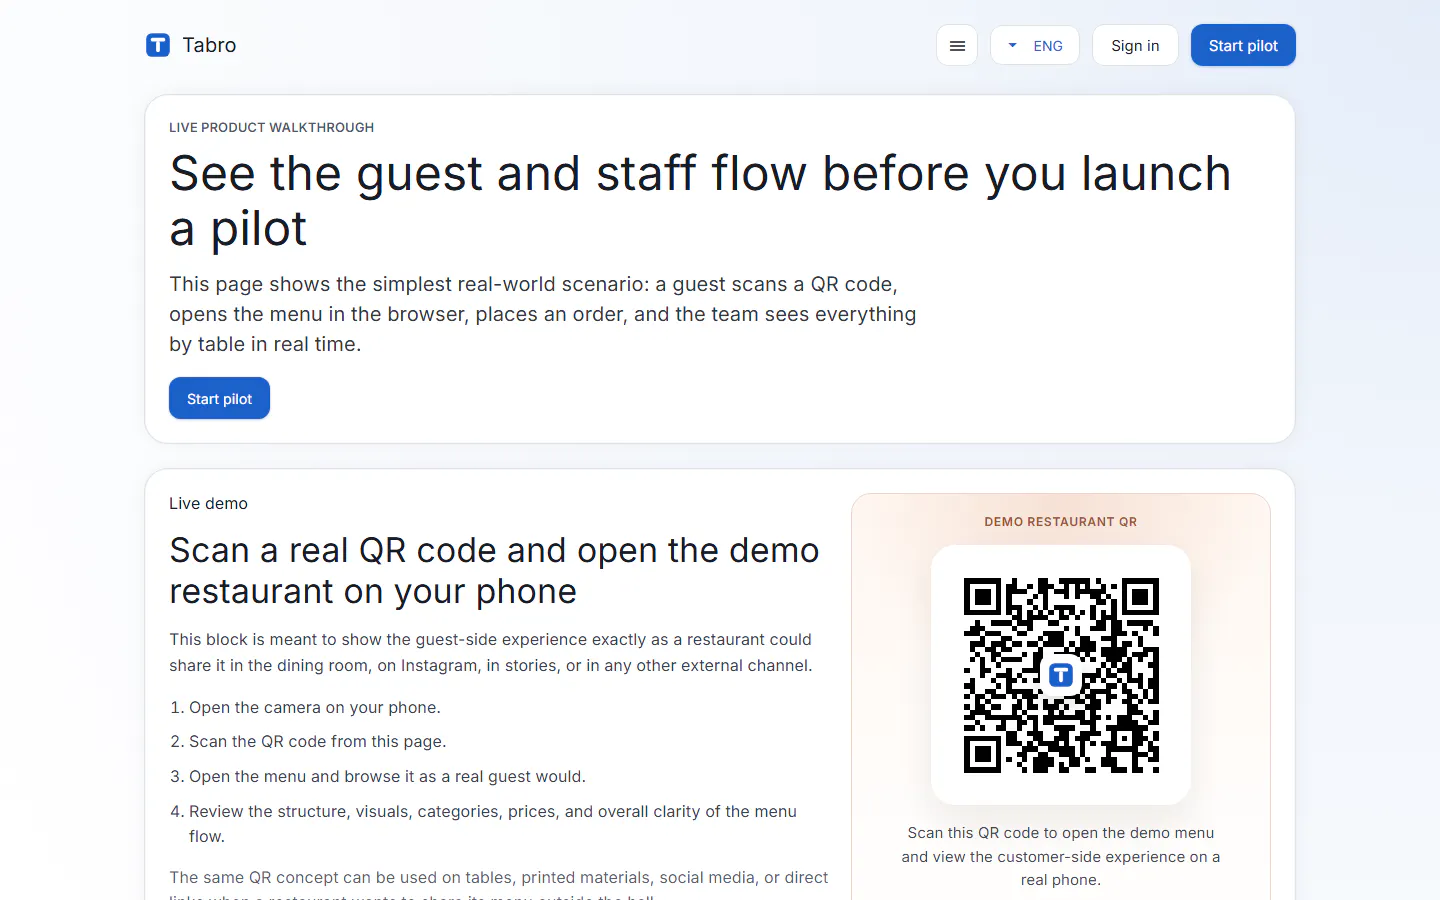Click the Tabro logo icon

[158, 45]
